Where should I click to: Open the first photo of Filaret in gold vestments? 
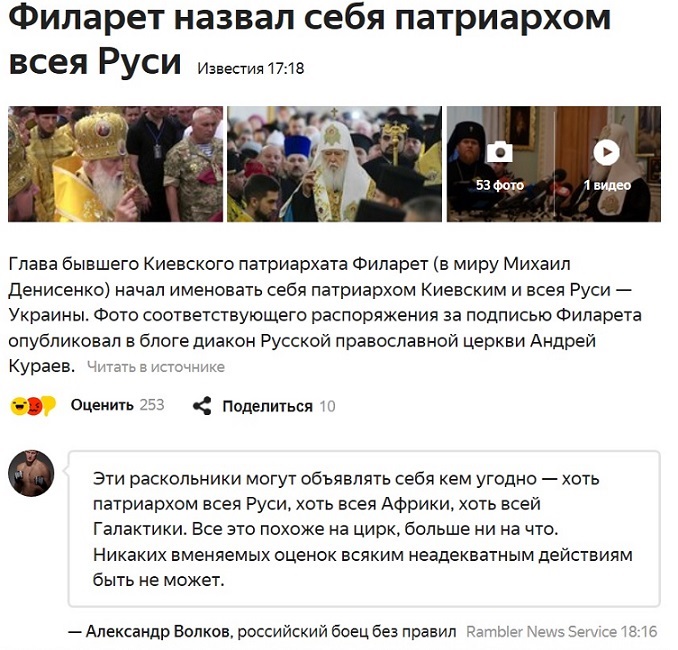pyautogui.click(x=115, y=164)
